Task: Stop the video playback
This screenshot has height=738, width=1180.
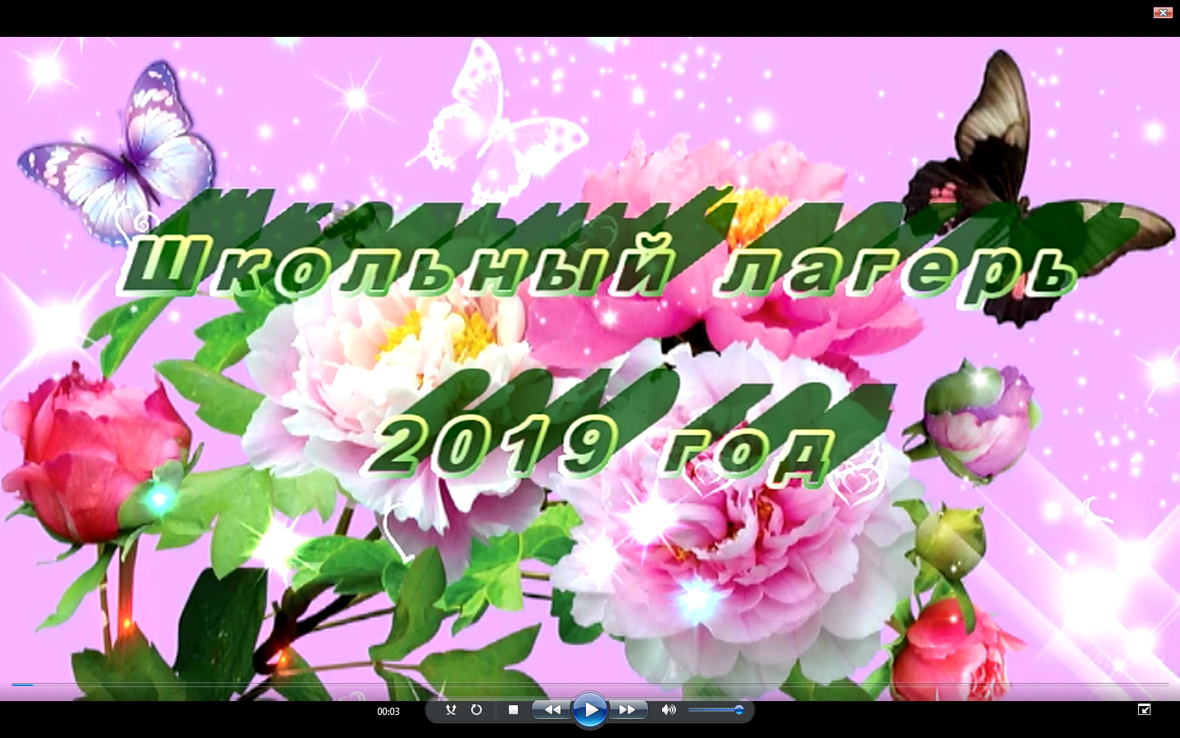Action: [513, 709]
